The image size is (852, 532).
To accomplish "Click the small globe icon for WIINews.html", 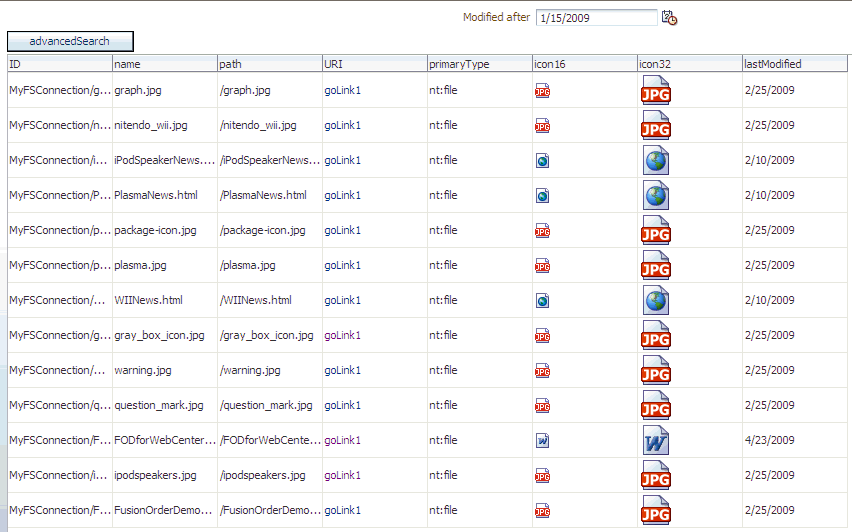I will (x=542, y=301).
